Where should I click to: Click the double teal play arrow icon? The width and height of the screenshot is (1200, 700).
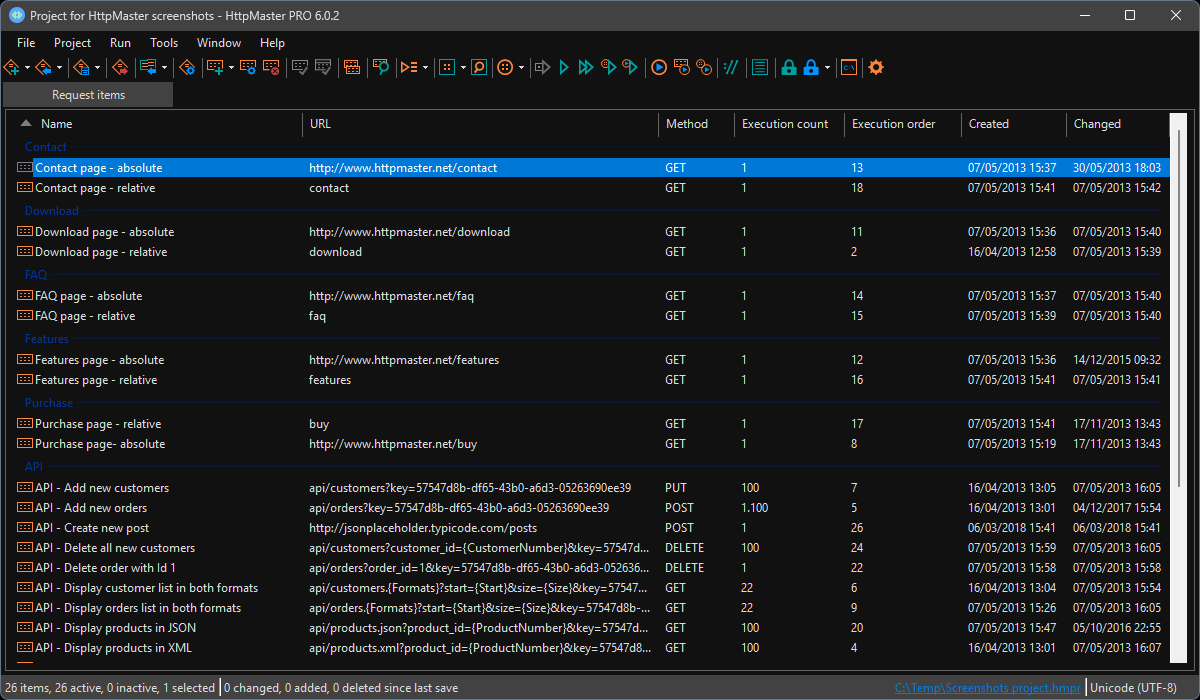587,67
